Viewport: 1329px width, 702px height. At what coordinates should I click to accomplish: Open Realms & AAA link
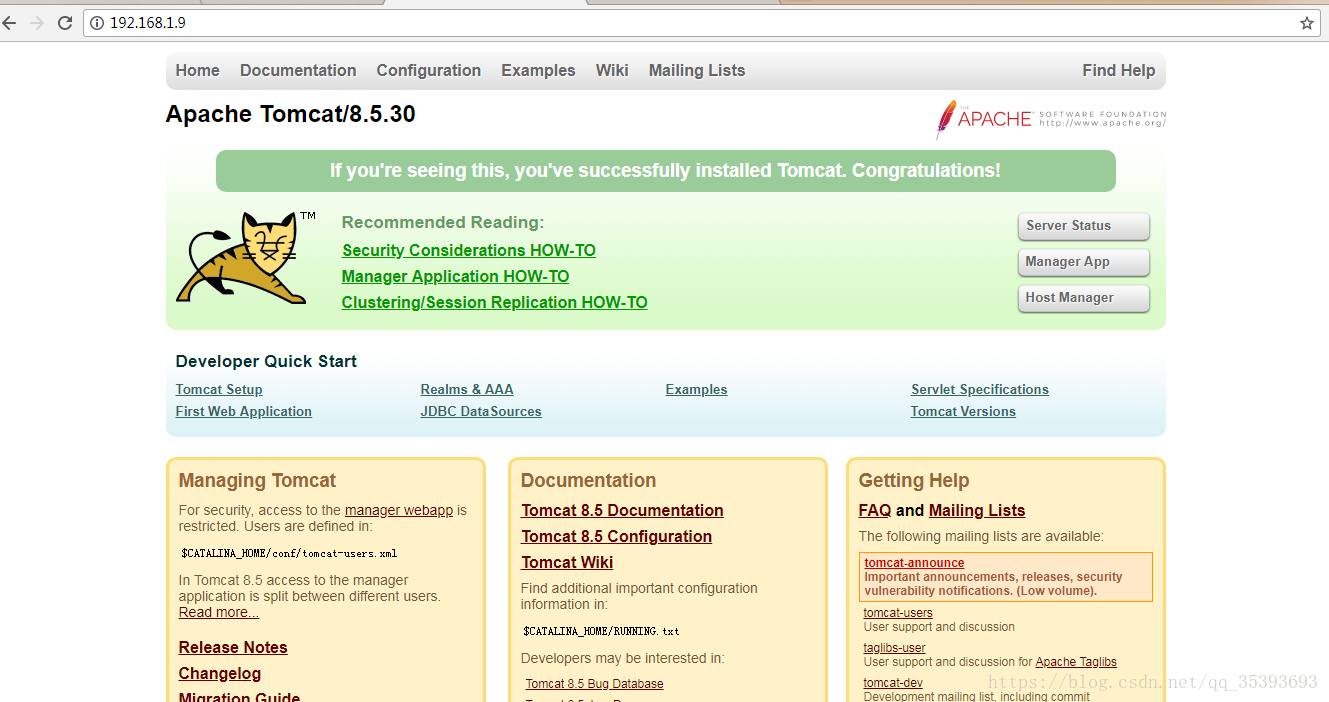coord(467,390)
